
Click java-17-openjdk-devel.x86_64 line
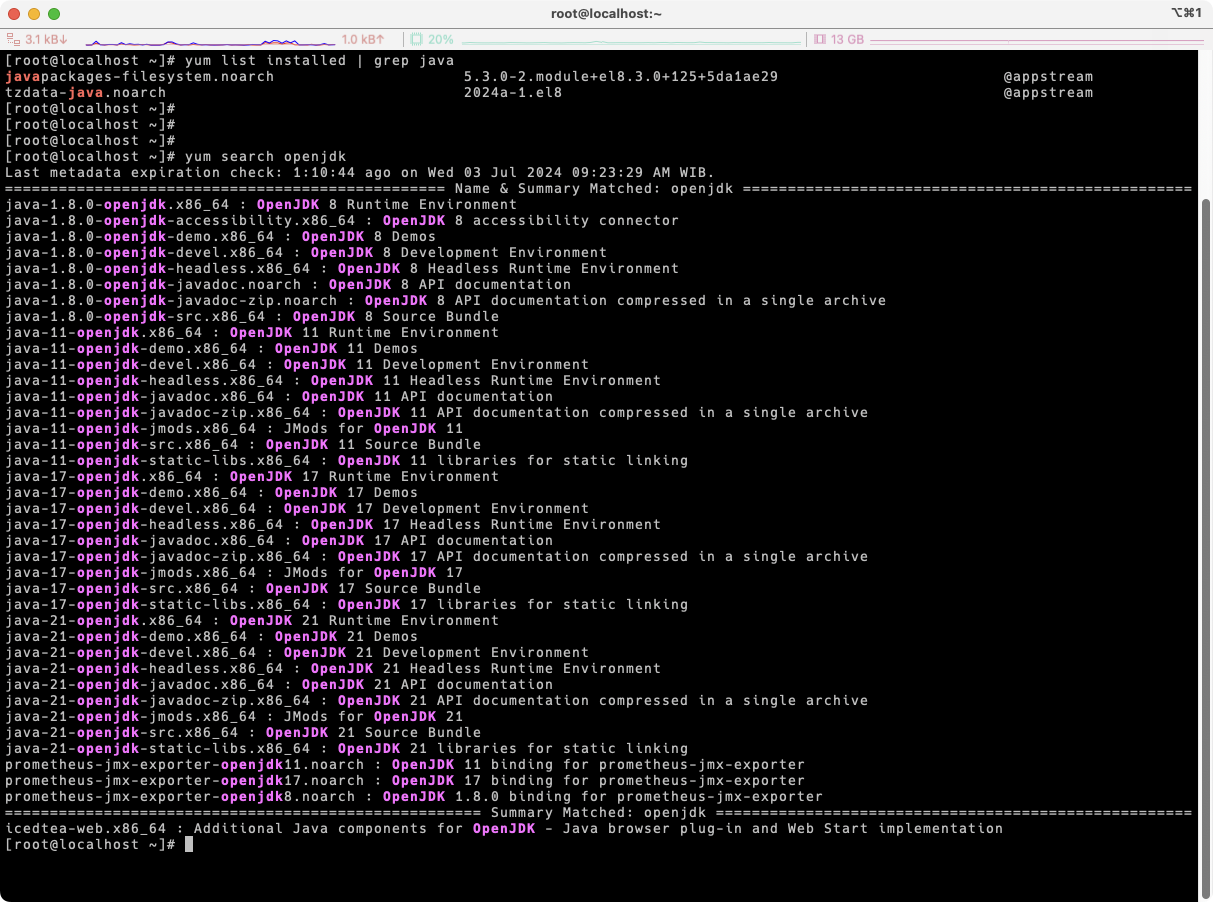(296, 508)
